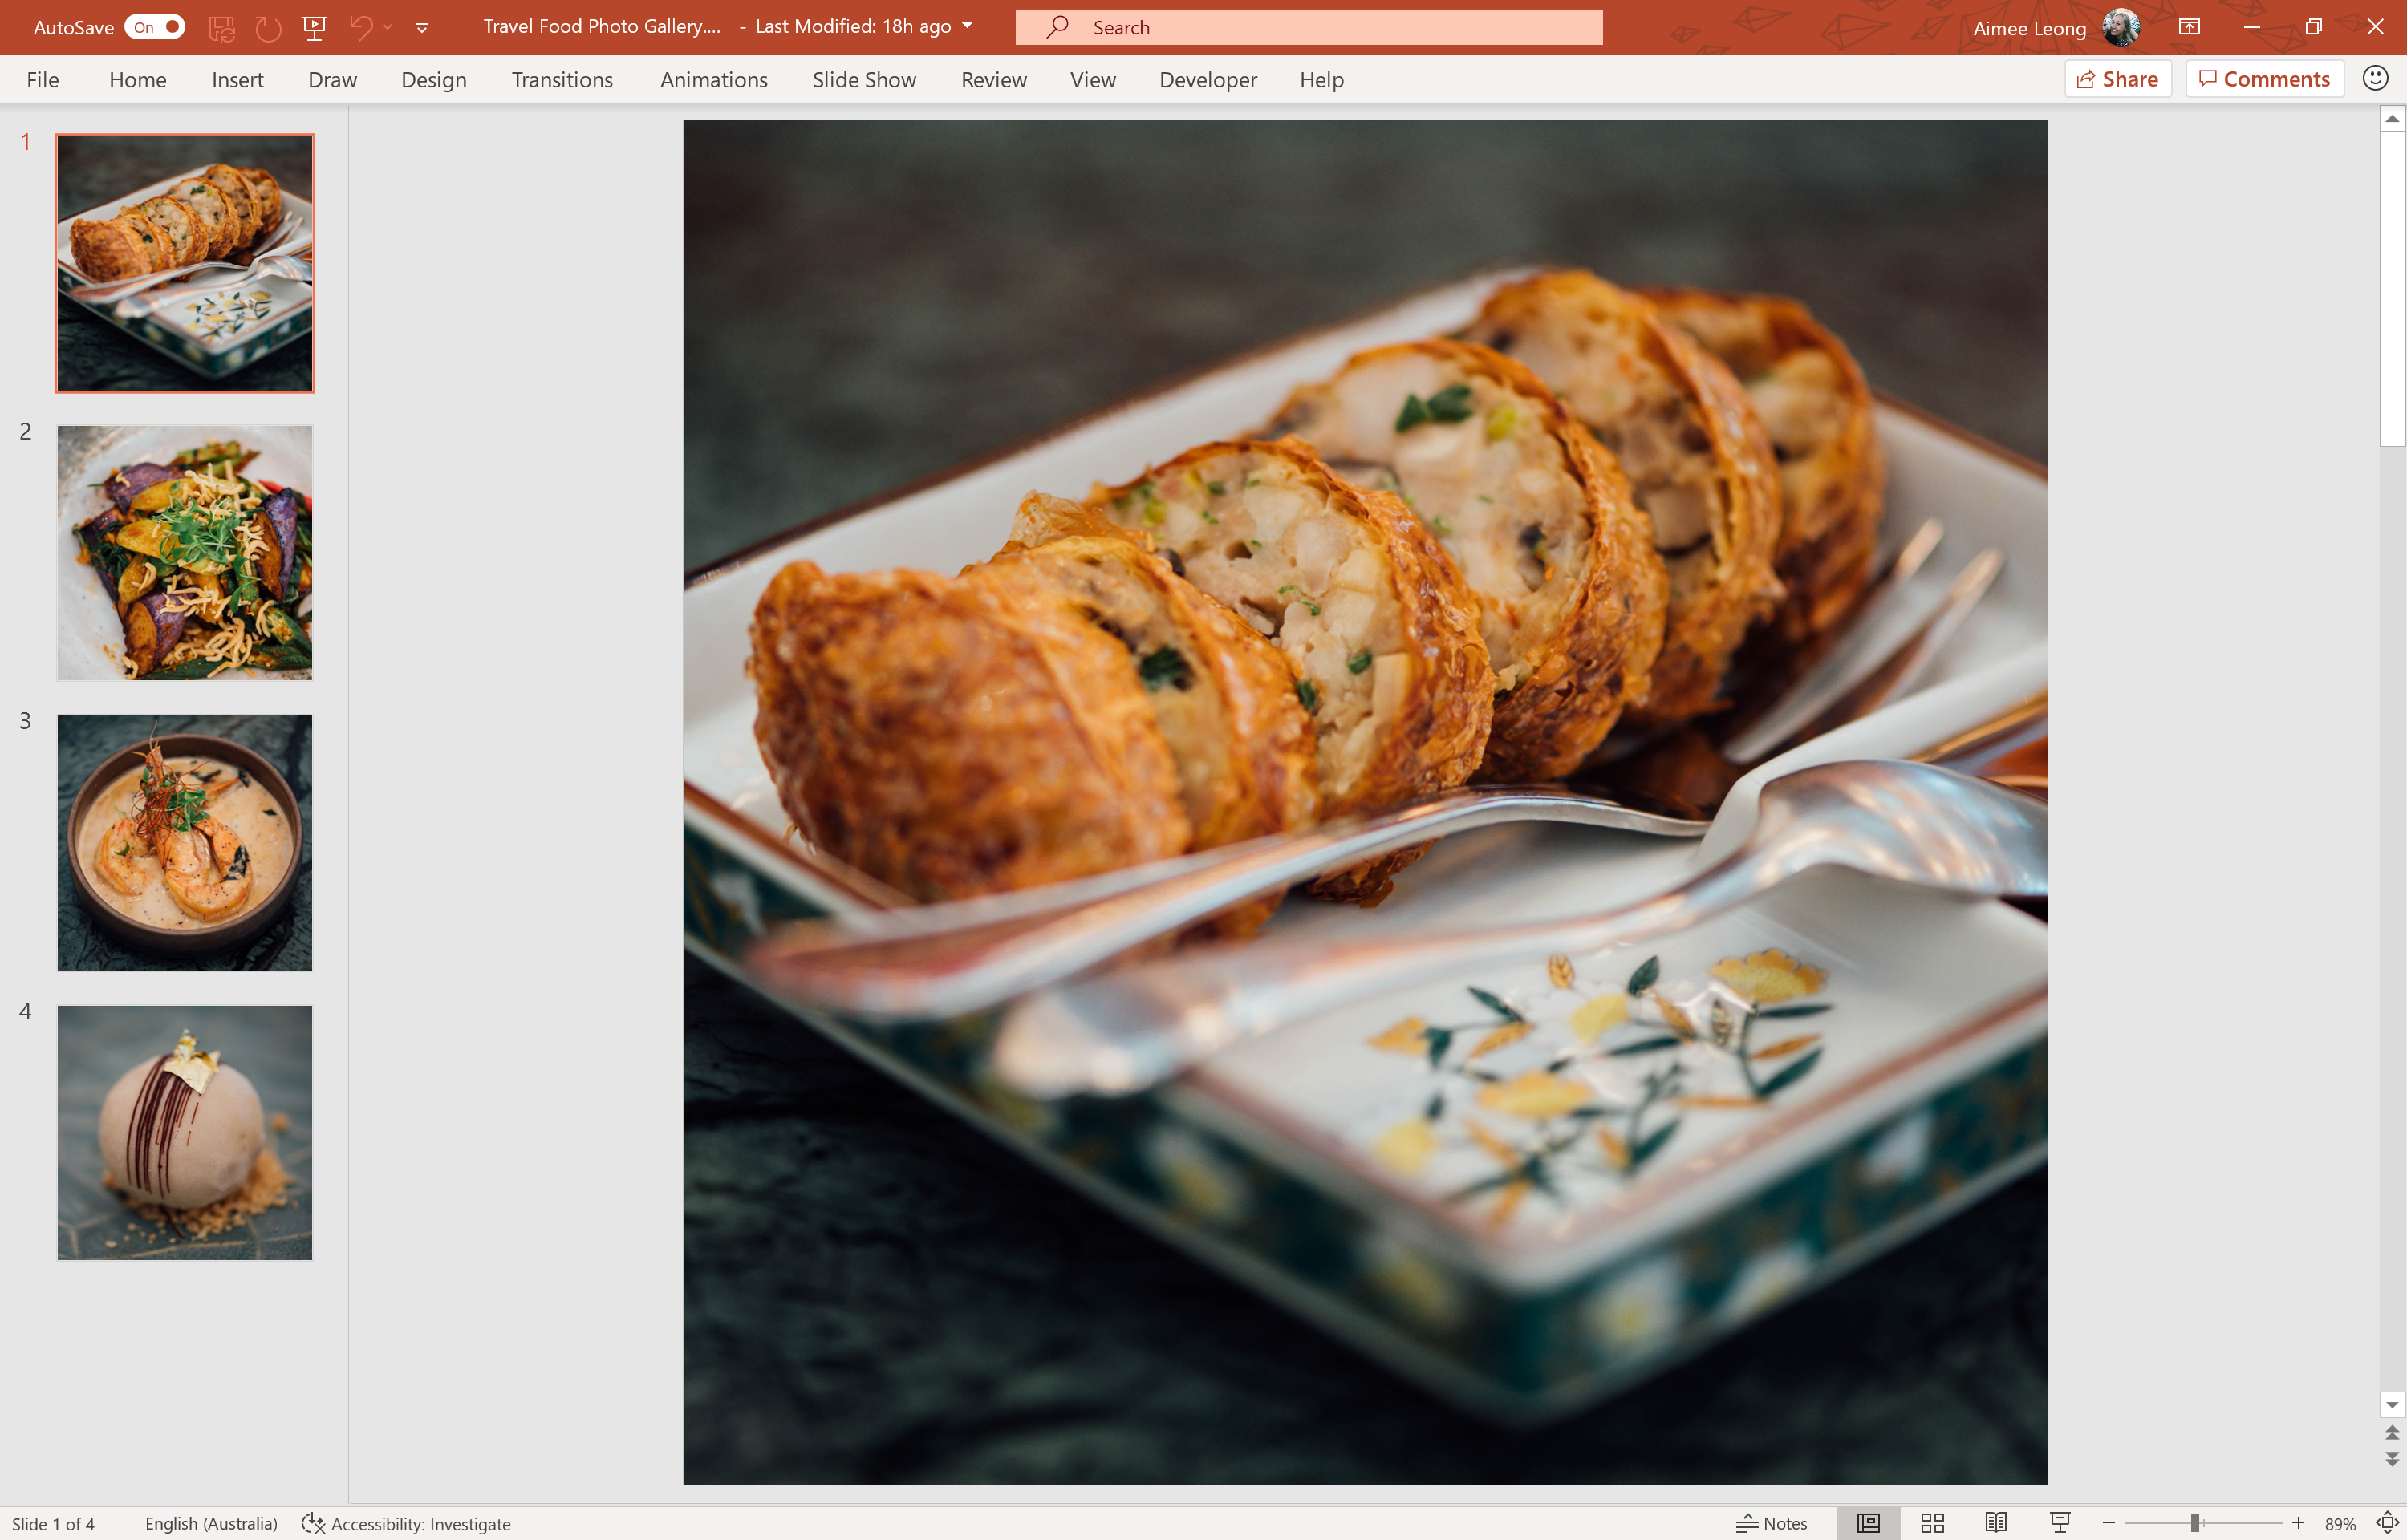The image size is (2407, 1540).
Task: Fit slide to current window icon
Action: click(2386, 1523)
